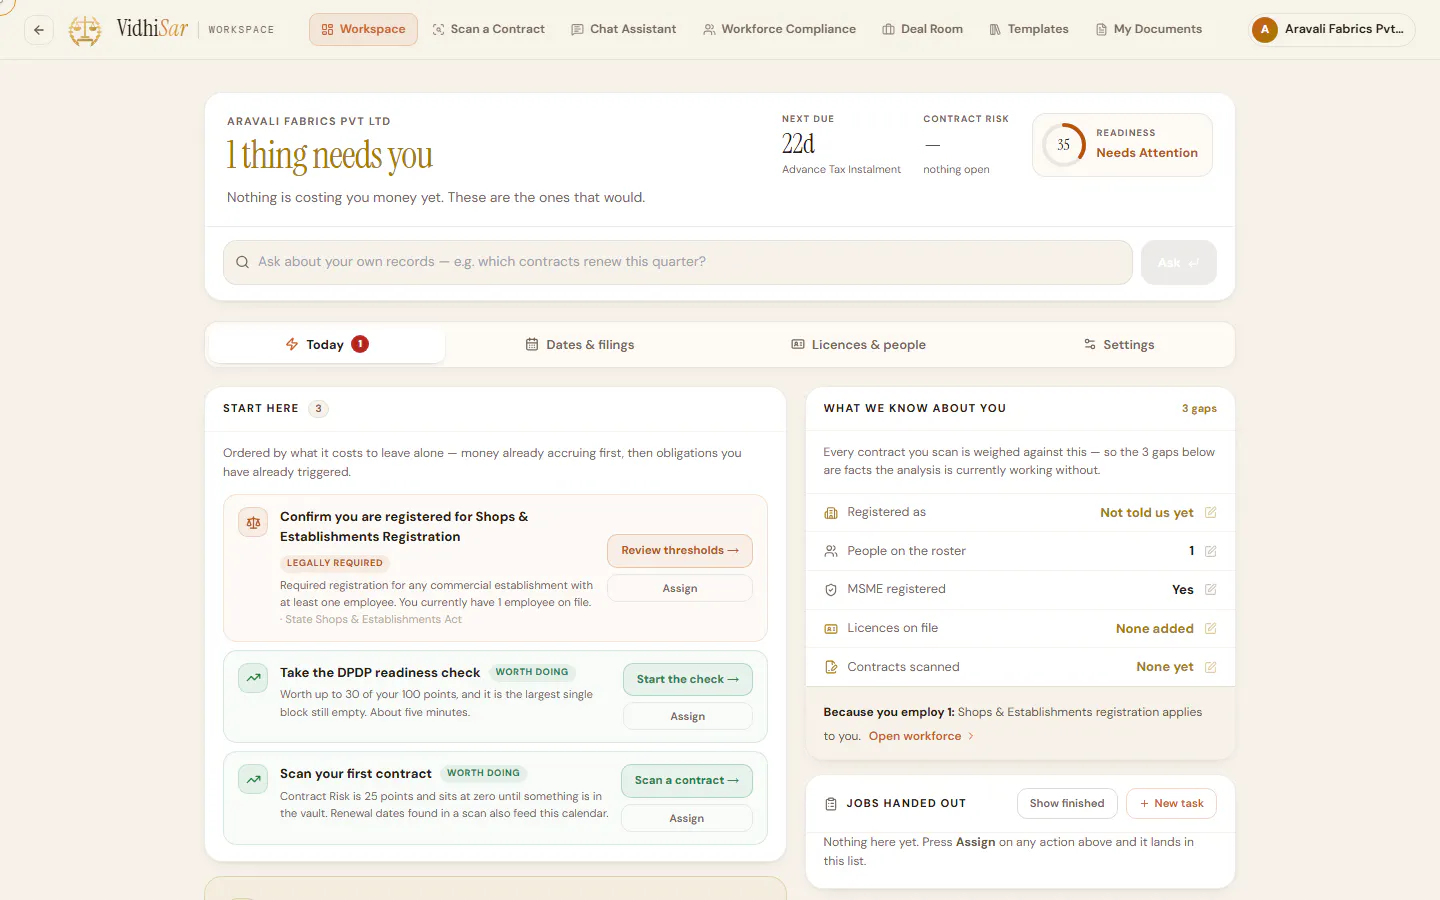Viewport: 1440px width, 900px height.
Task: Click the shield icon beside MSME registered
Action: (x=831, y=590)
